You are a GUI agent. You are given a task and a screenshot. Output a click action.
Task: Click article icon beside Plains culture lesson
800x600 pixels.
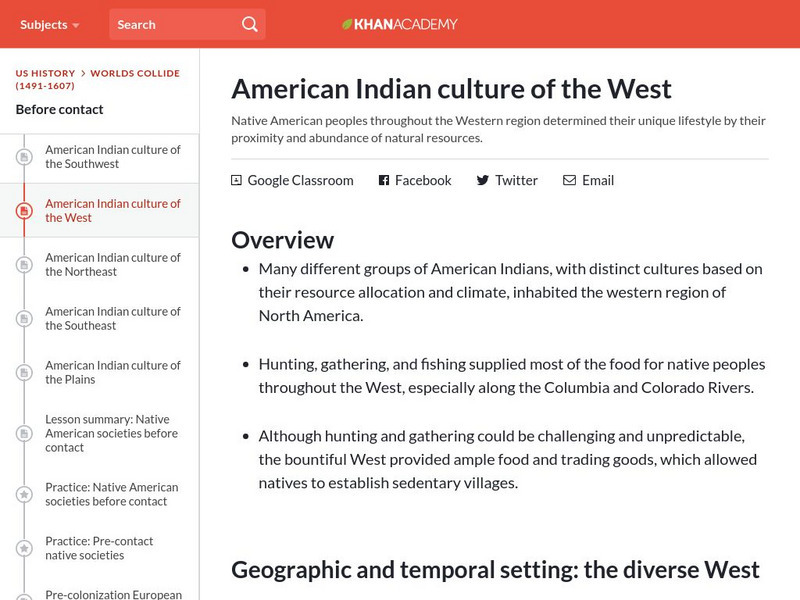[24, 373]
